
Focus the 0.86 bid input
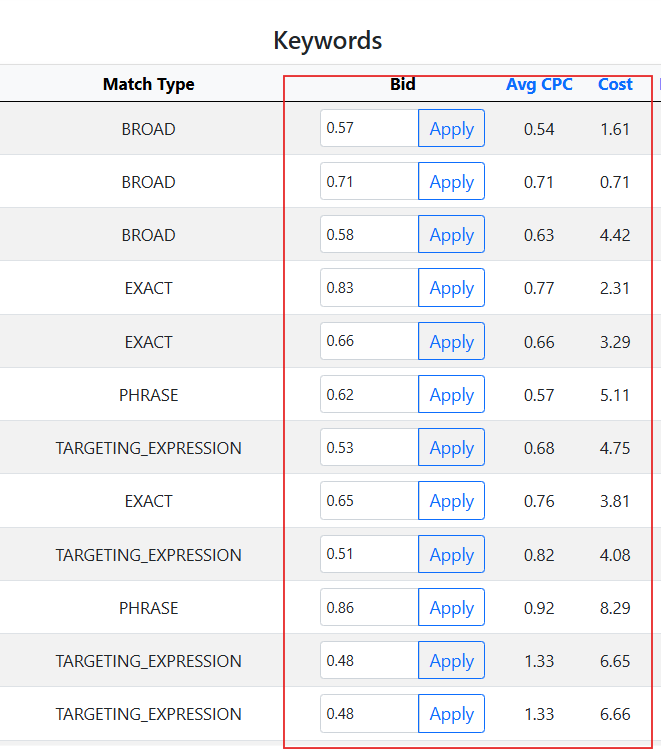(x=369, y=608)
